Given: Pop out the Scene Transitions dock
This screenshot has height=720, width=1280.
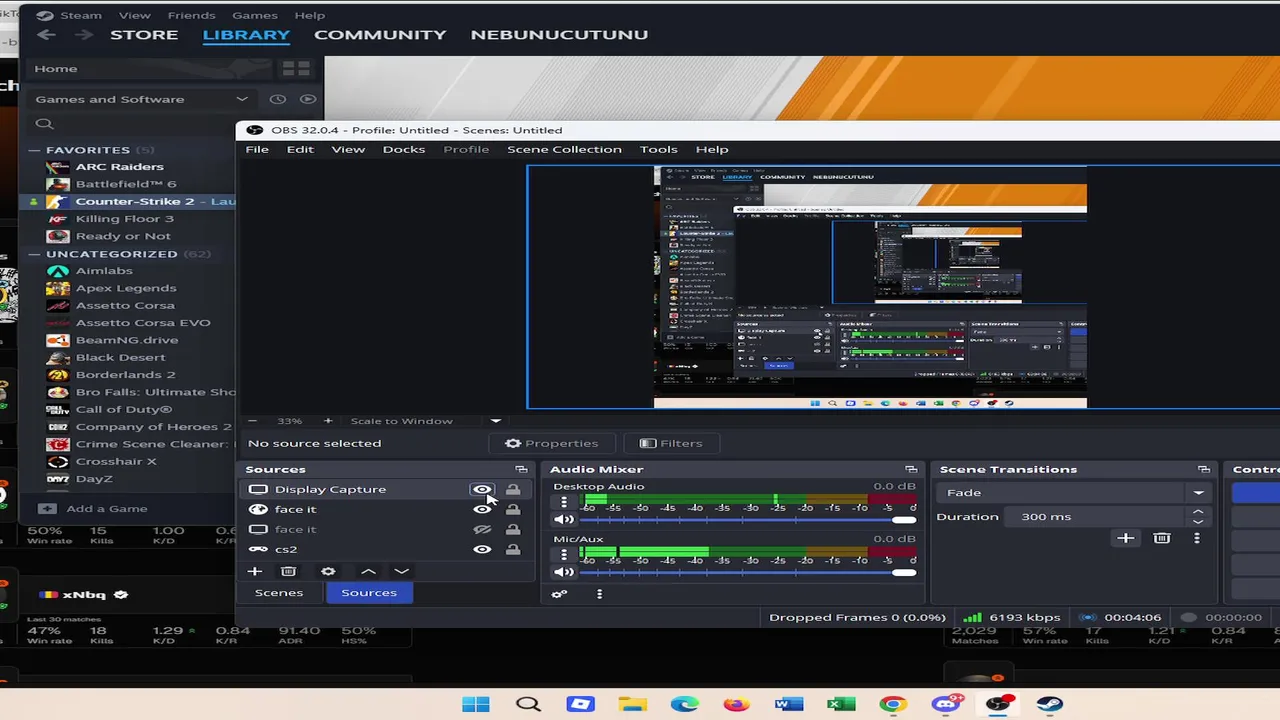Looking at the screenshot, I should pos(1204,469).
